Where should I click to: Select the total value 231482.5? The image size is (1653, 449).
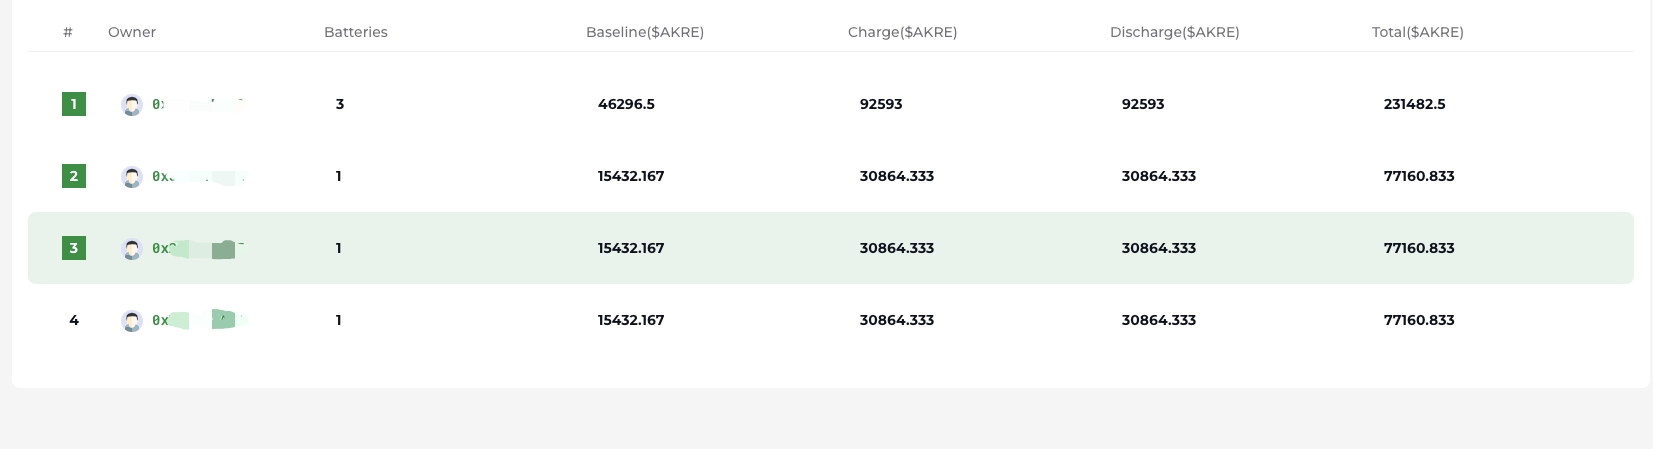[1415, 104]
